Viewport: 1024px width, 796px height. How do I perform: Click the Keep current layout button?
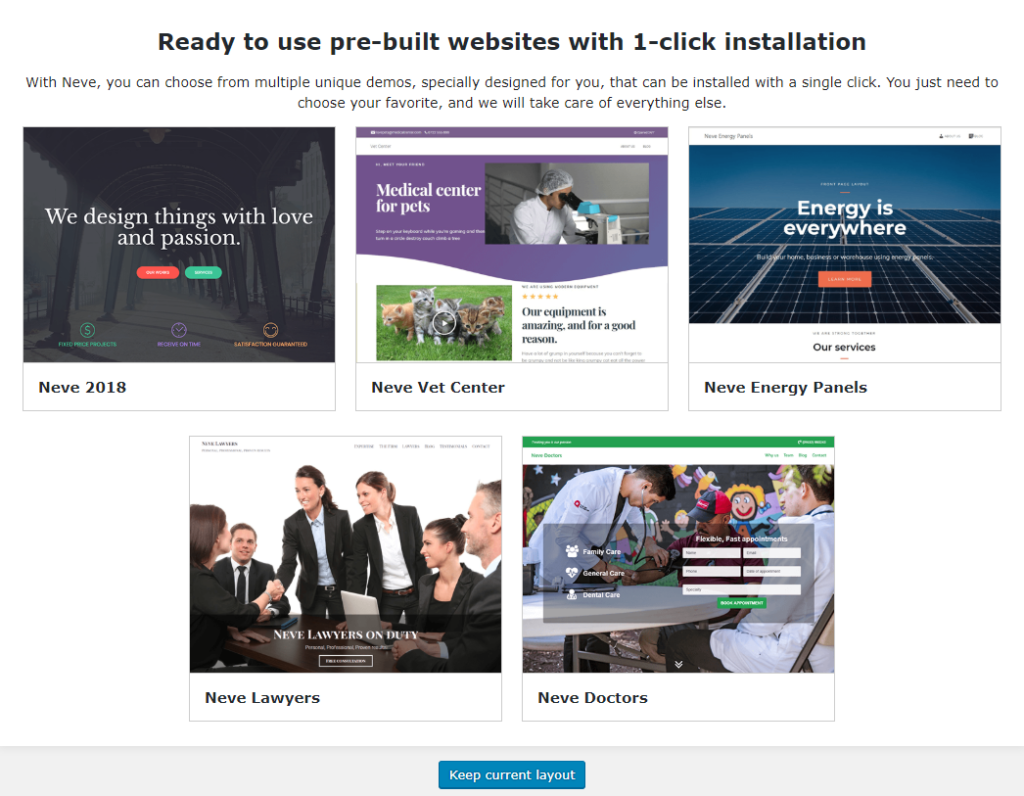point(511,774)
